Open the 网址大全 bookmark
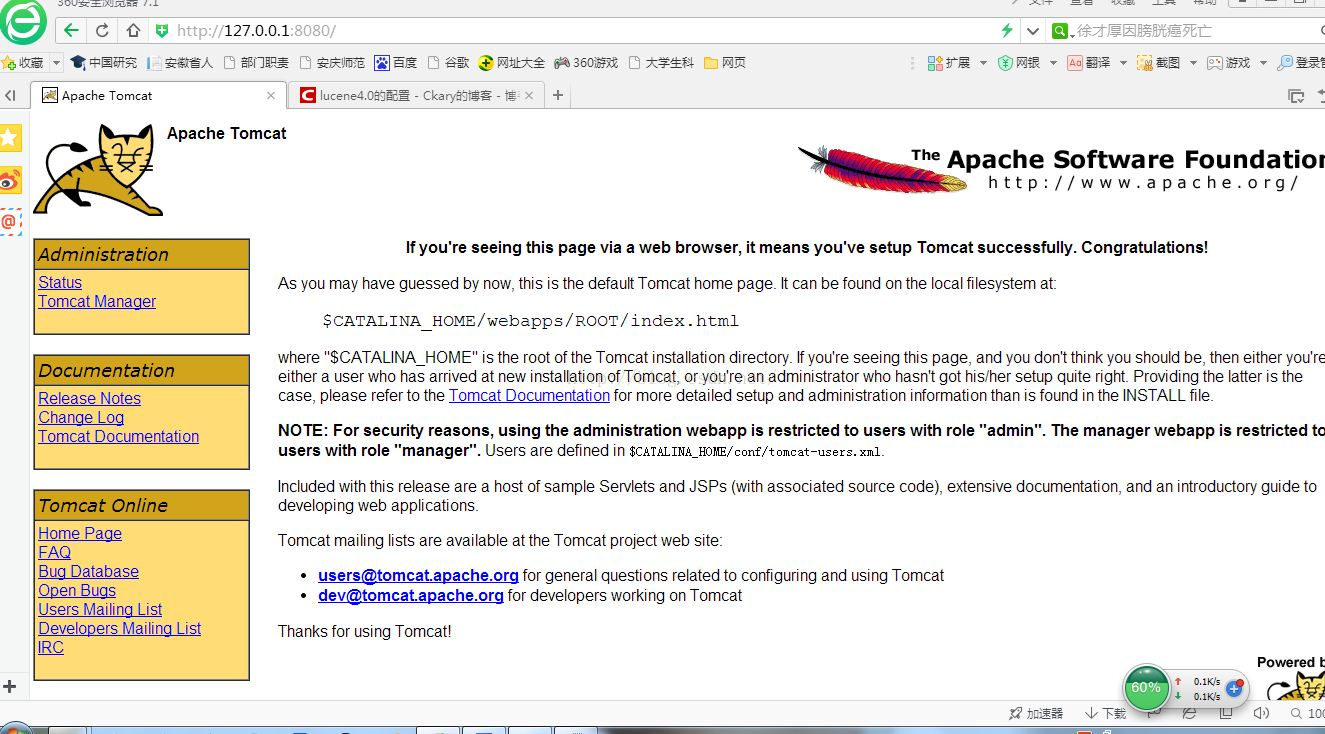This screenshot has height=734, width=1325. click(x=511, y=62)
